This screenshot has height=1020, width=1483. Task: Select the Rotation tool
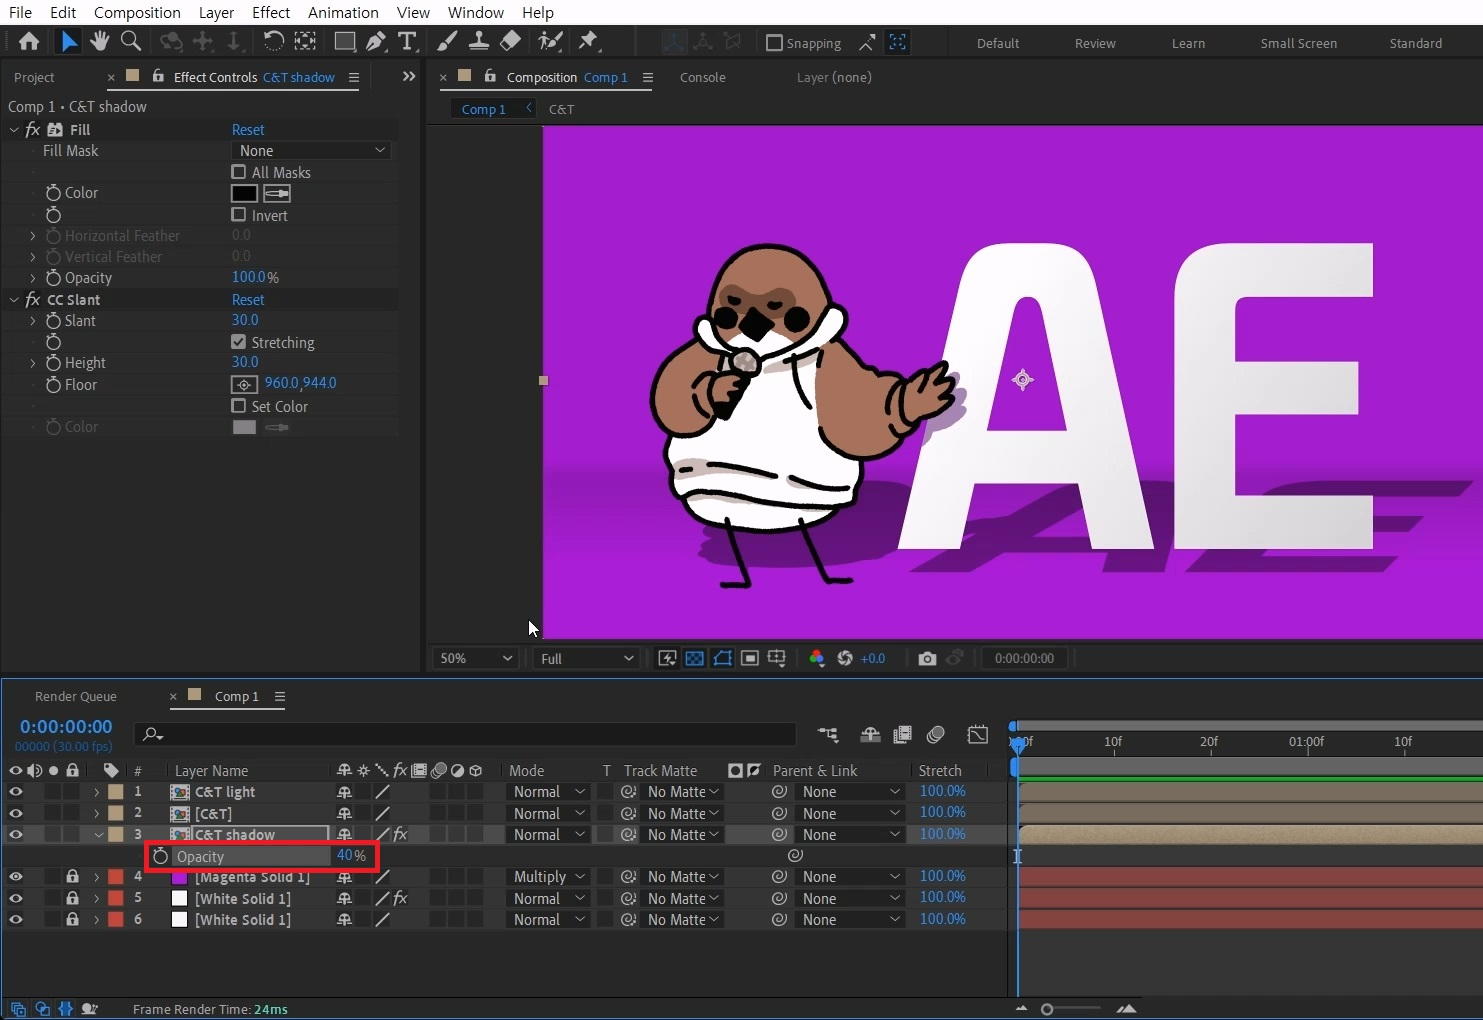tap(273, 41)
